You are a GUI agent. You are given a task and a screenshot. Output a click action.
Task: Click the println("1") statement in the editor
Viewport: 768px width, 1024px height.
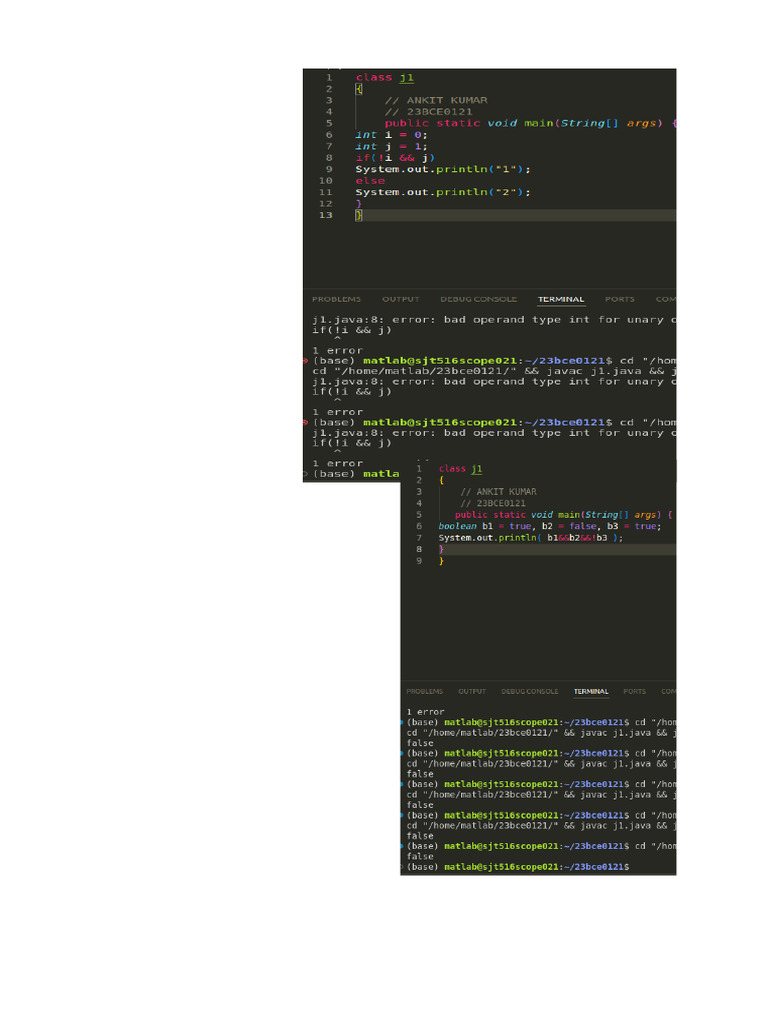(443, 169)
